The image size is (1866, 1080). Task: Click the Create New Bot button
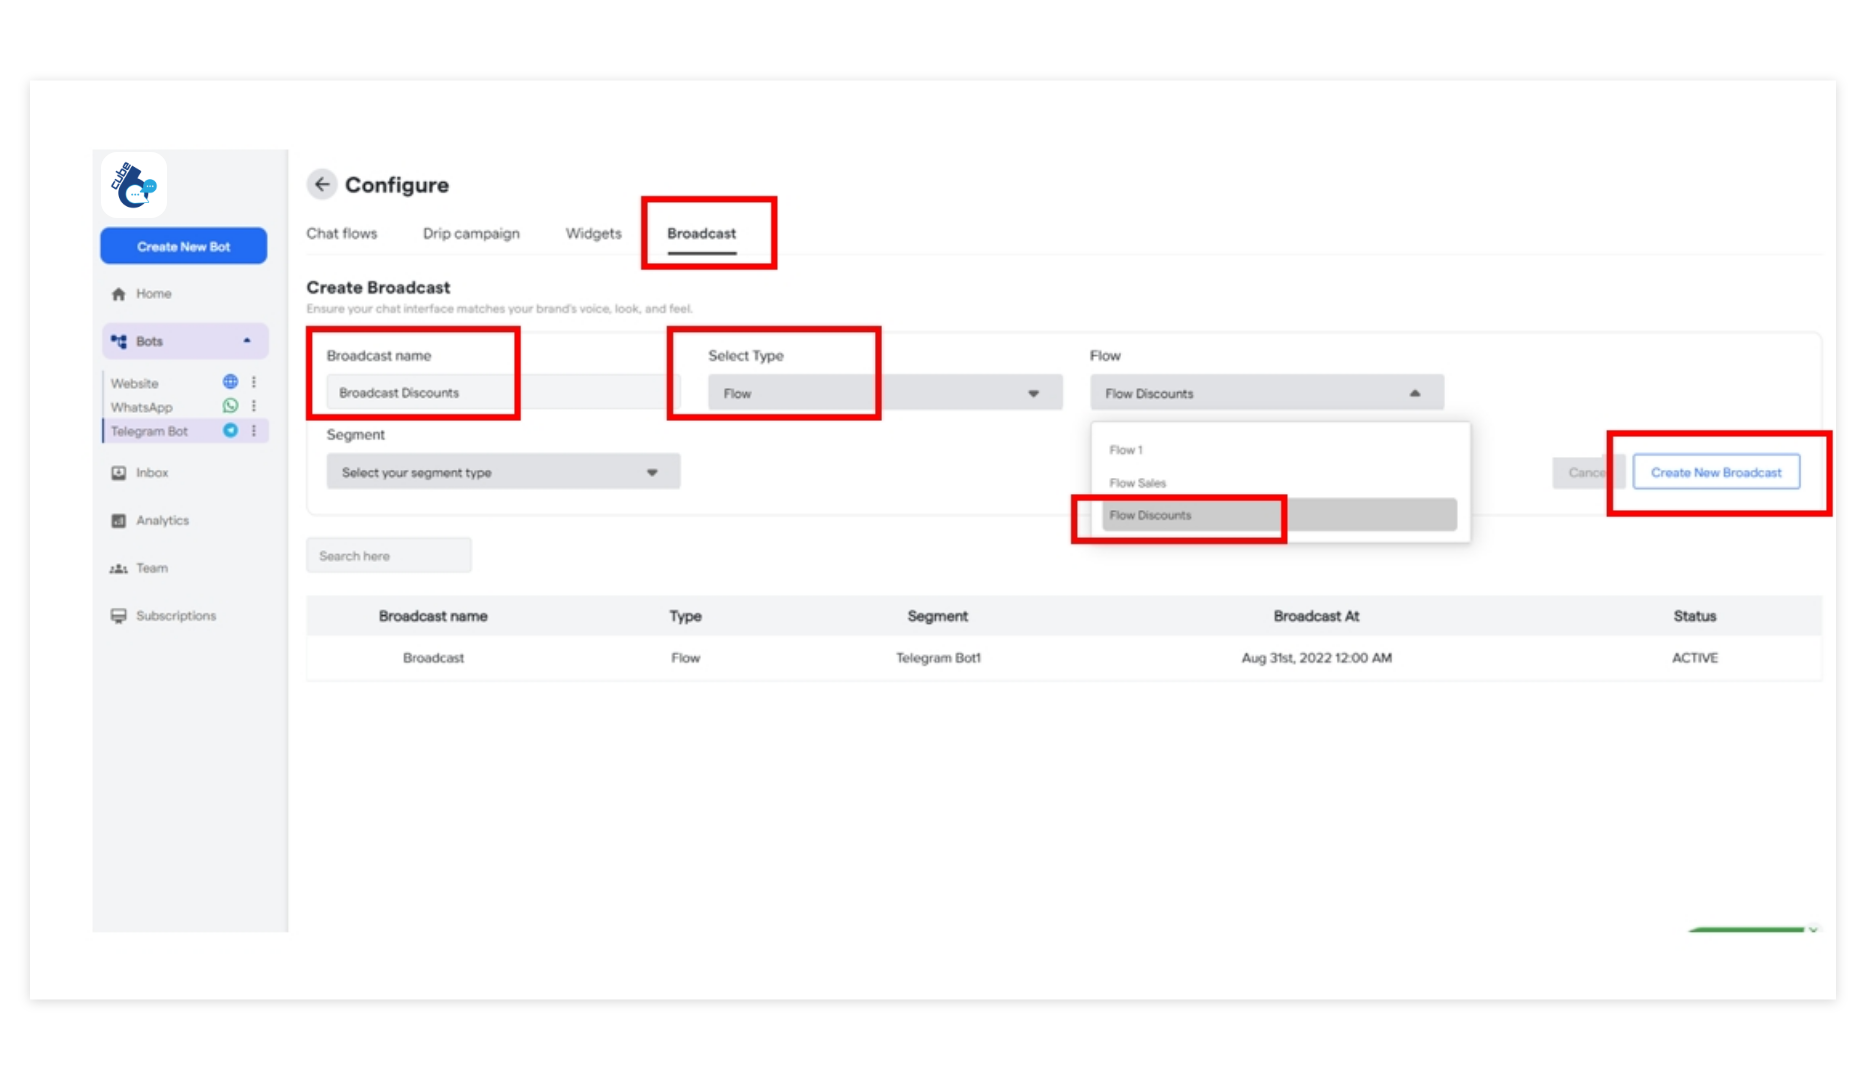(x=184, y=246)
